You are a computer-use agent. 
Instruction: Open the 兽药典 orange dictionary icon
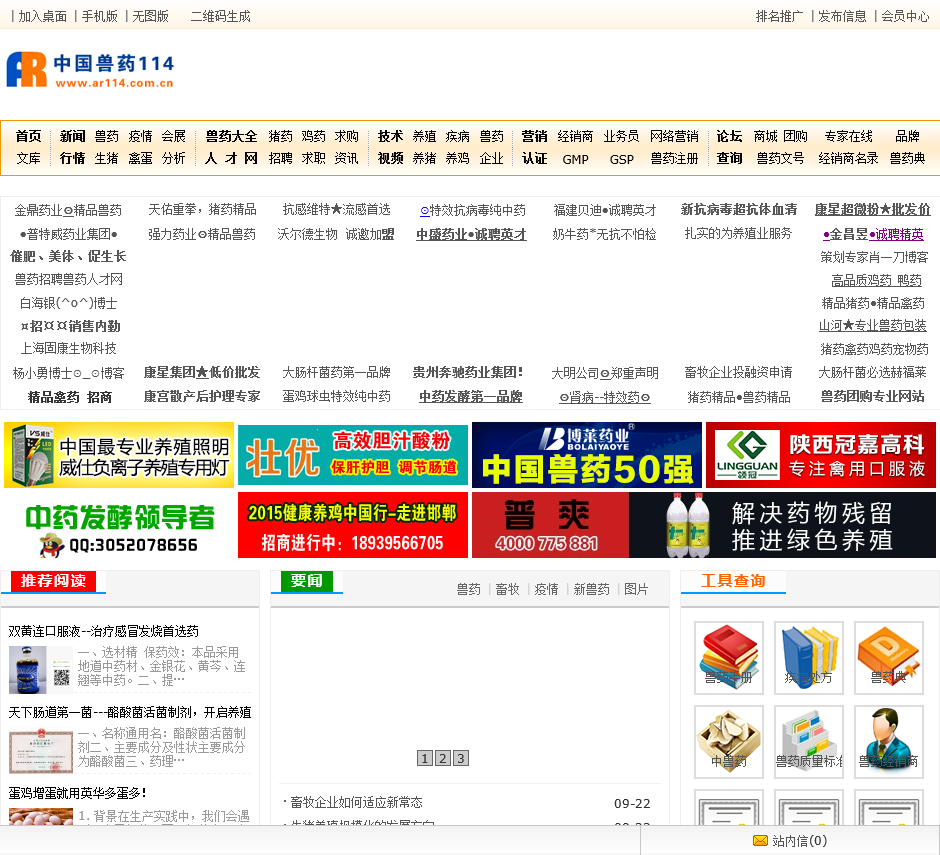[x=888, y=658]
